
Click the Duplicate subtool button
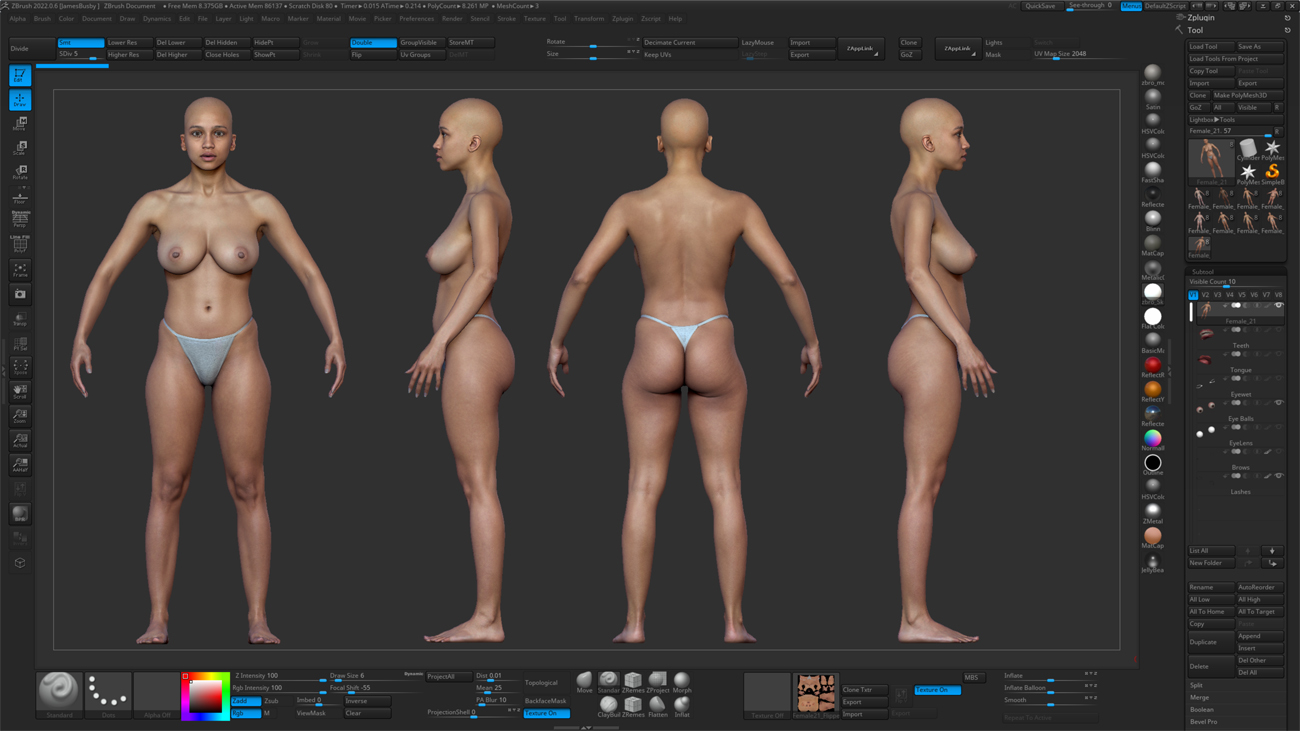point(1211,642)
